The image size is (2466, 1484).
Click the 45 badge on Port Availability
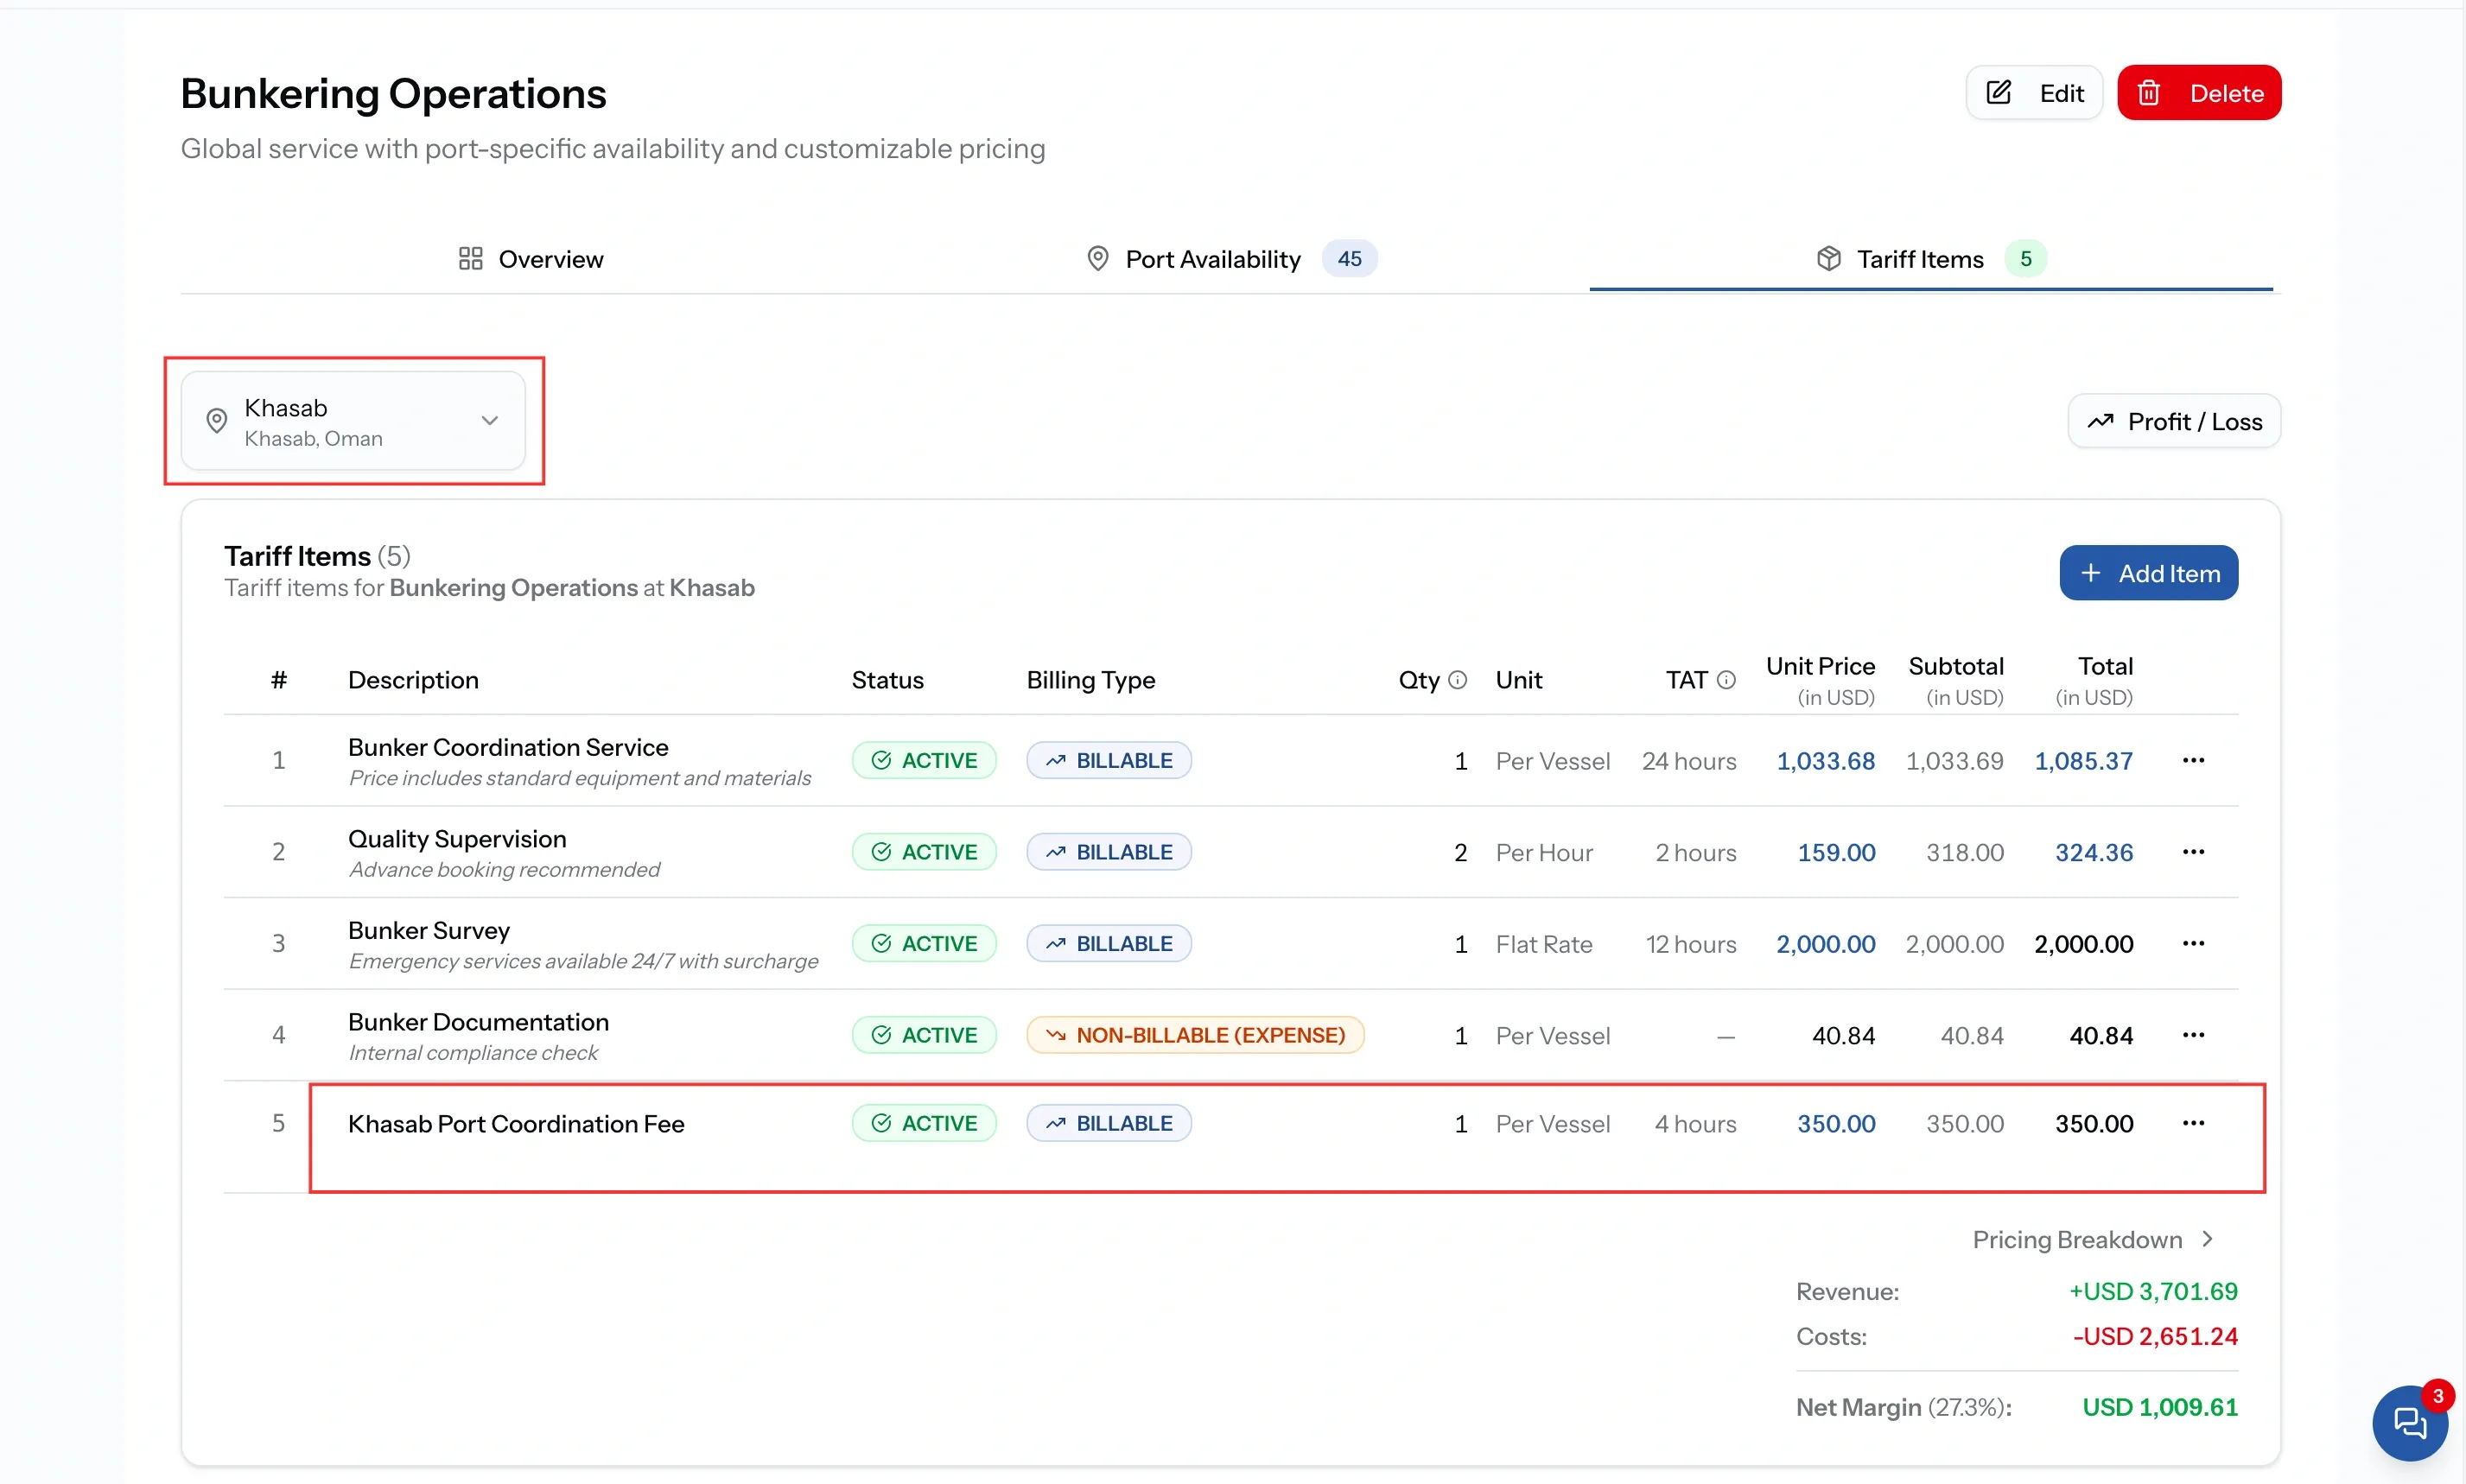(x=1349, y=259)
